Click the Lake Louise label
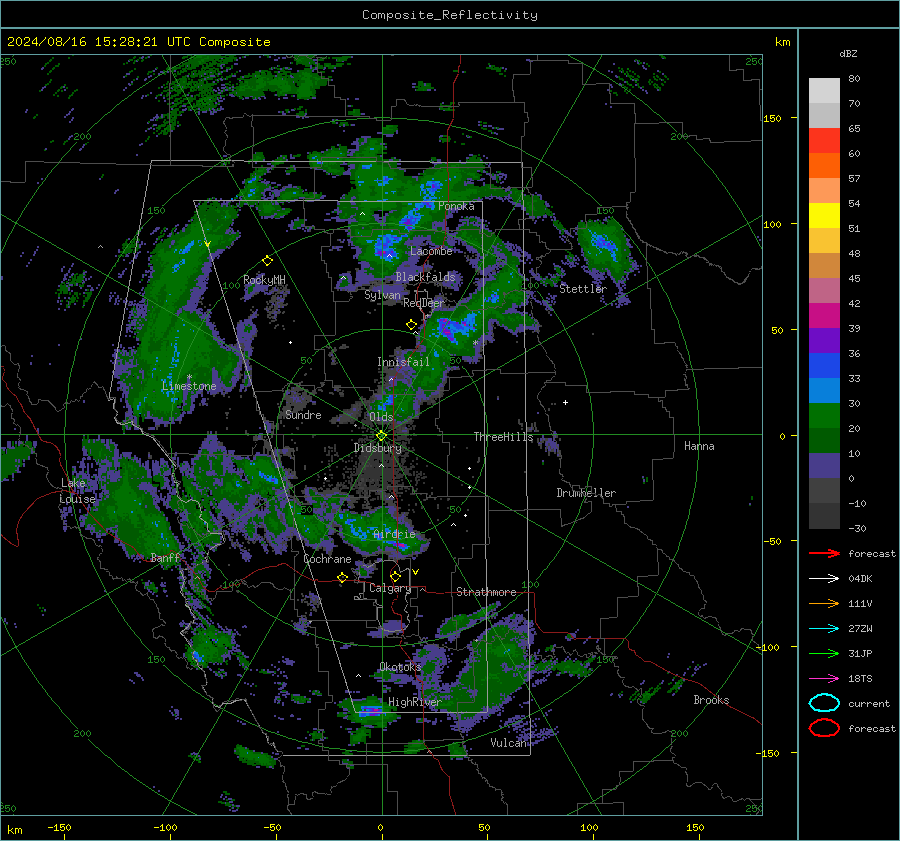 click(x=78, y=491)
